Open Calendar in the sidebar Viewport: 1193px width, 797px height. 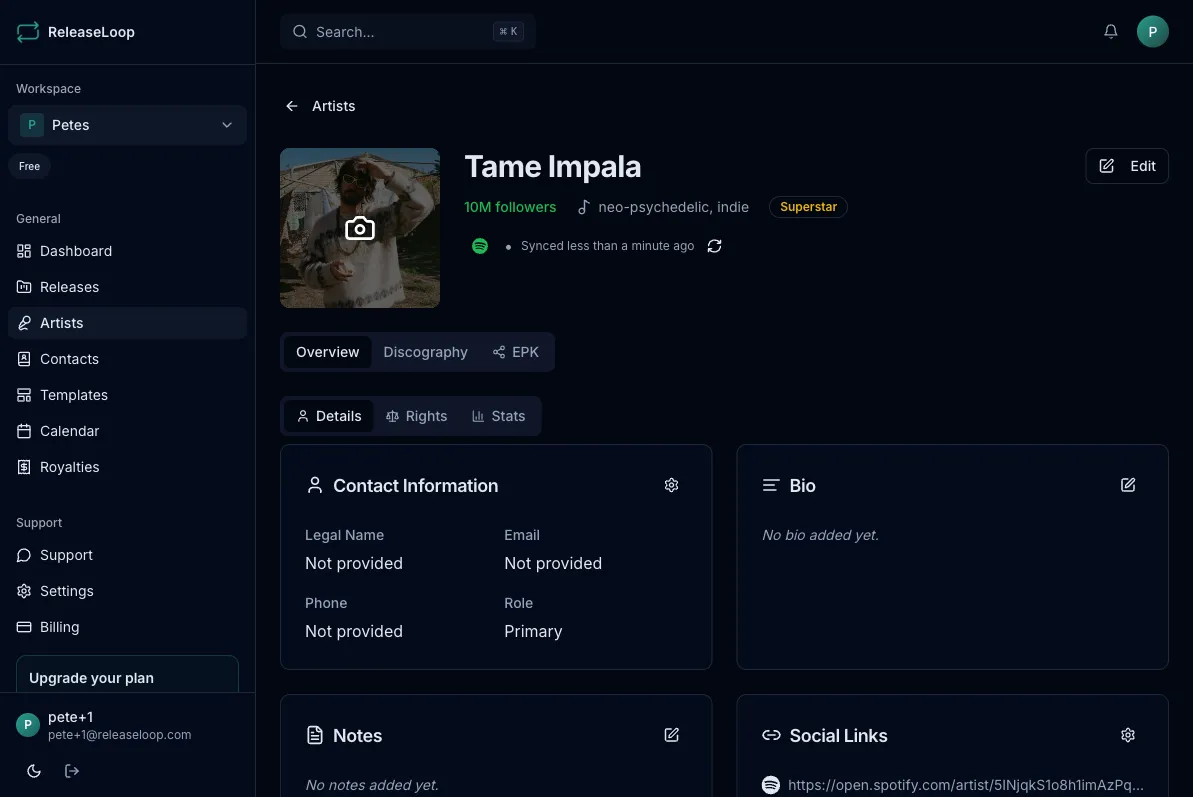tap(127, 431)
